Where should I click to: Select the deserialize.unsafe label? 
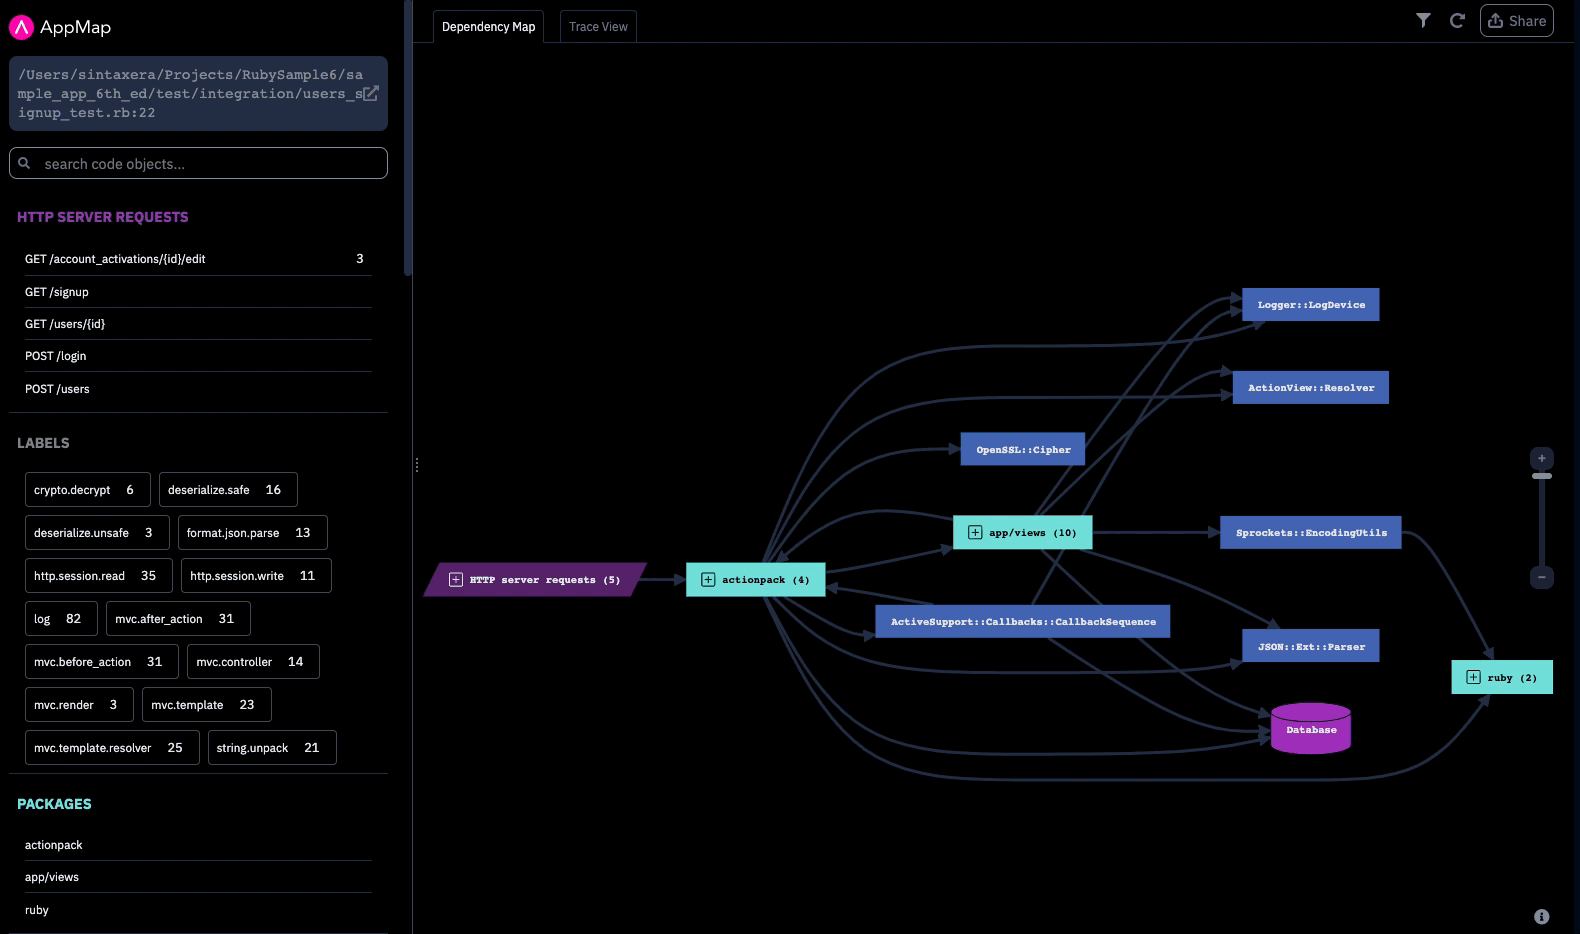point(97,533)
